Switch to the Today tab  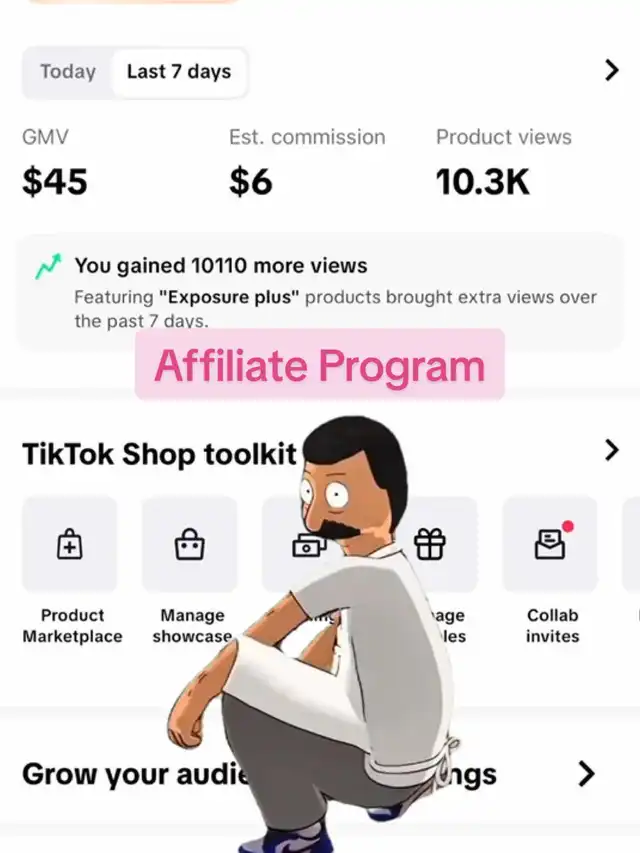68,72
